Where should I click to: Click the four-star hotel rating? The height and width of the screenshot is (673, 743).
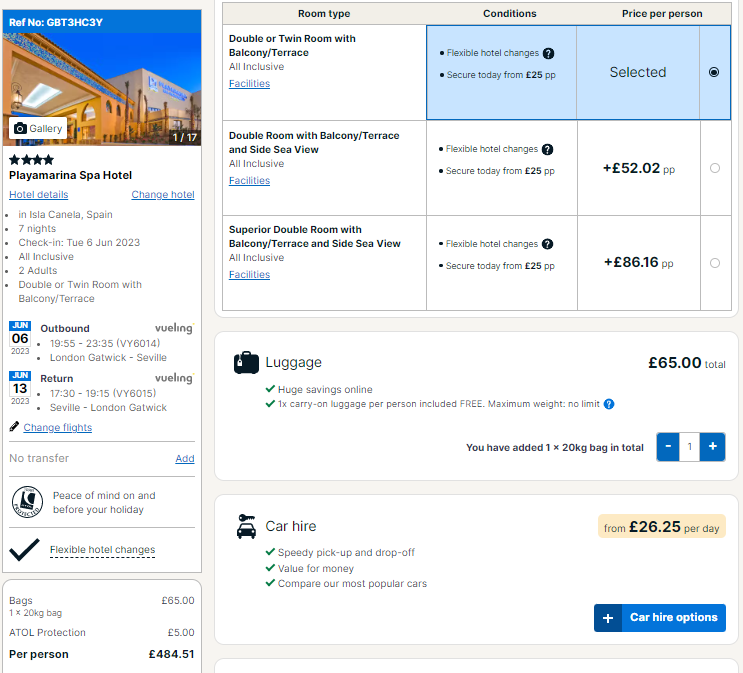point(31,160)
